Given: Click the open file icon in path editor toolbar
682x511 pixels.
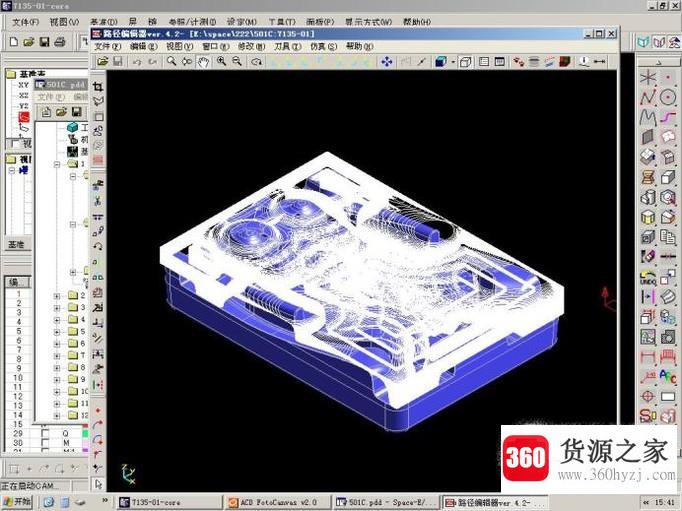Looking at the screenshot, I should click(102, 62).
